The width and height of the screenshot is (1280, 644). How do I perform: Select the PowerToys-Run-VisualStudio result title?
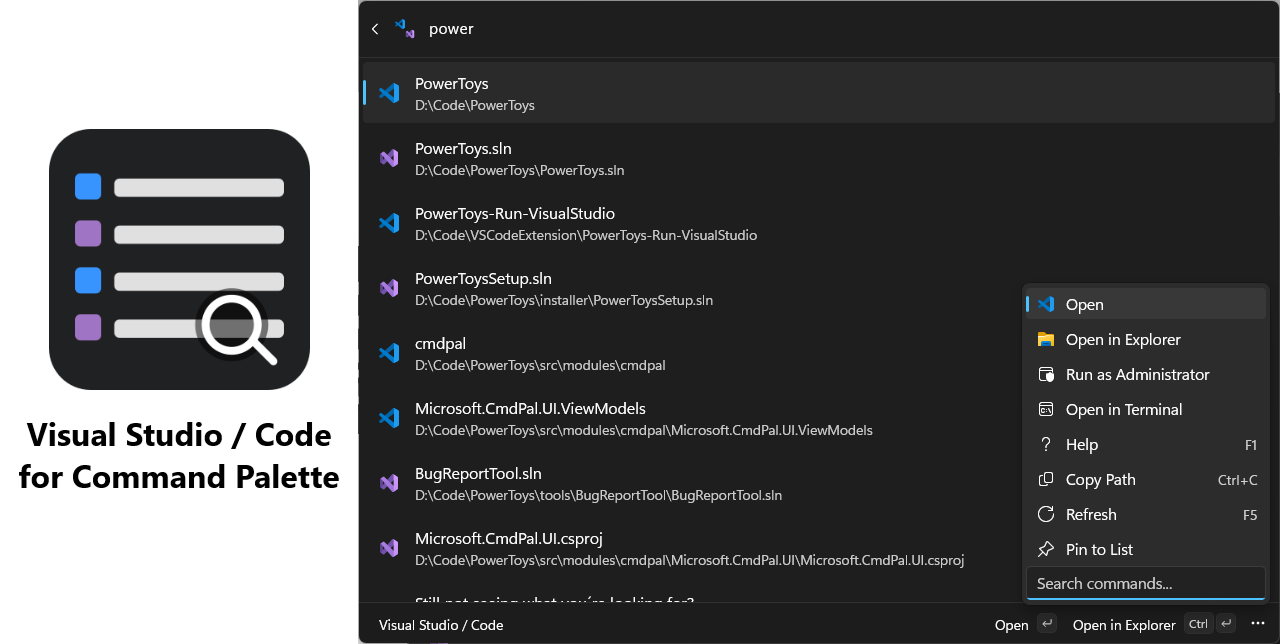[515, 214]
